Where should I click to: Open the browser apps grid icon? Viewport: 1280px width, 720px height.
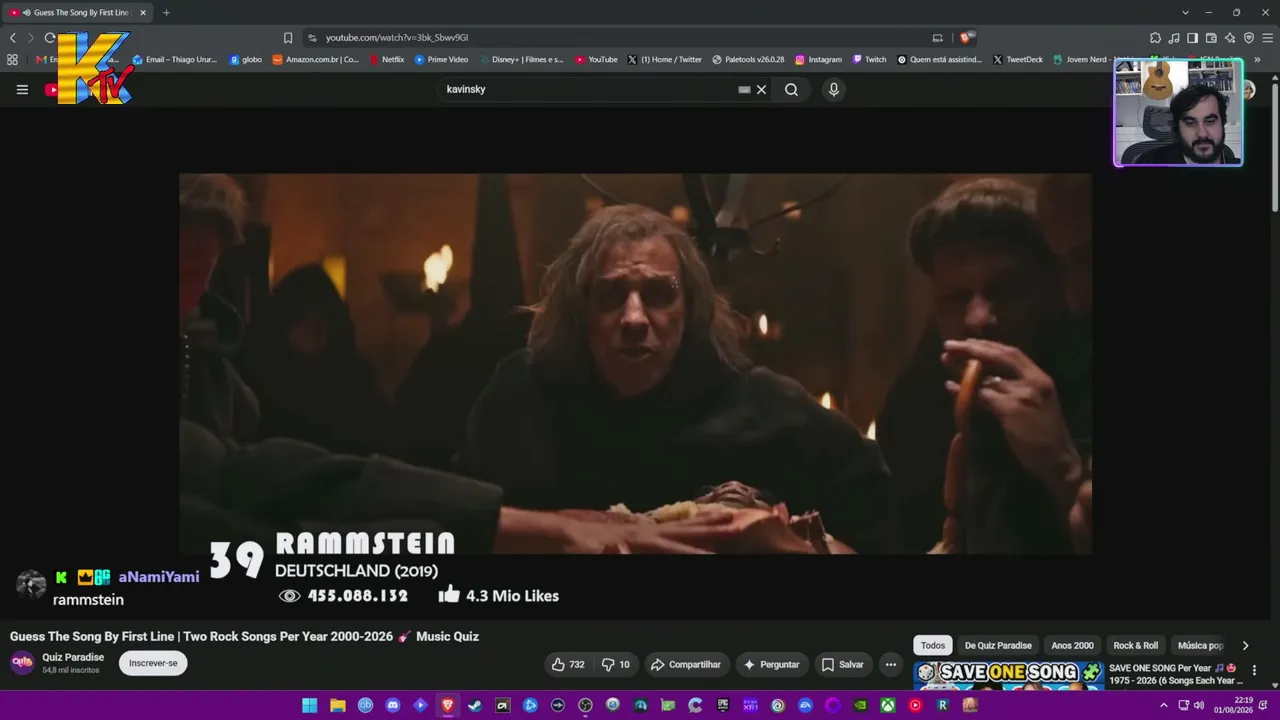[x=12, y=60]
